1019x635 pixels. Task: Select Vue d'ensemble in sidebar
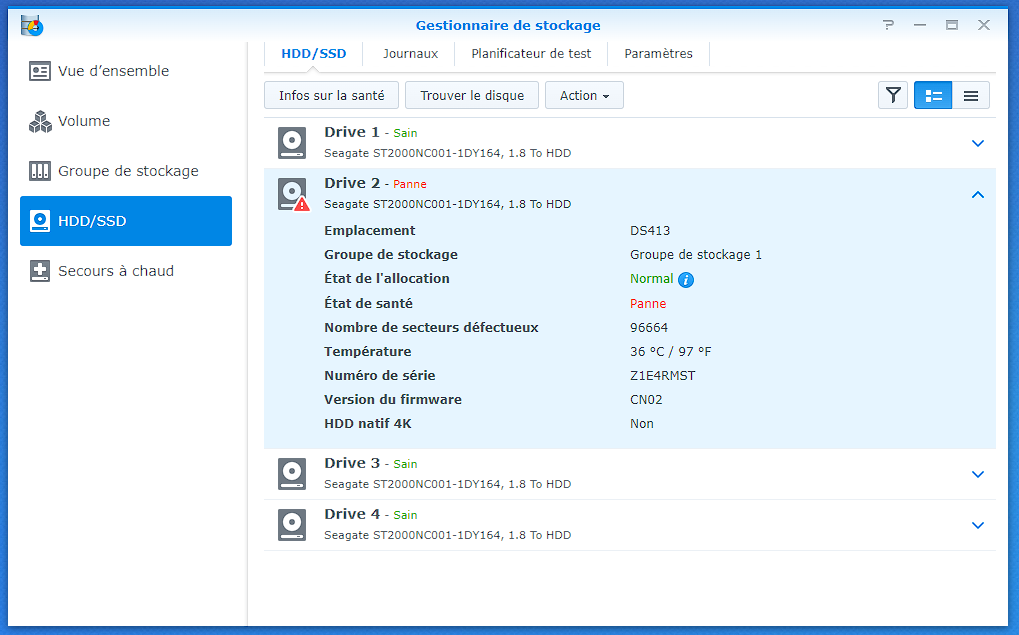click(x=113, y=71)
